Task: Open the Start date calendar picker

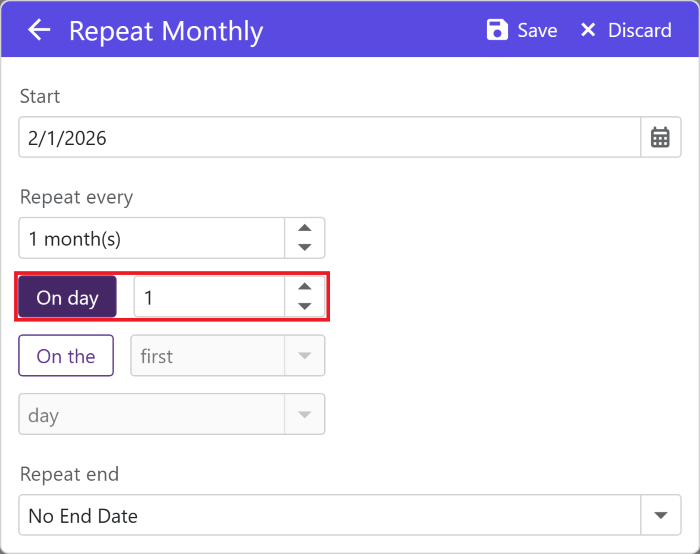Action: [x=660, y=138]
